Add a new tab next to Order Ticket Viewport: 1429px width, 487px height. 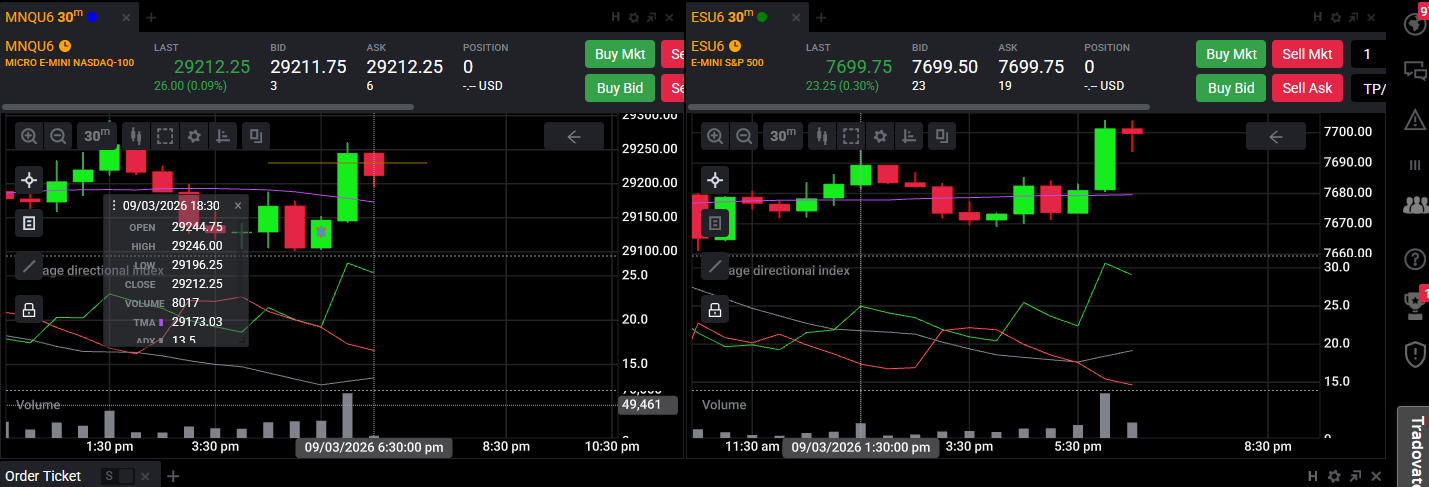click(x=172, y=476)
